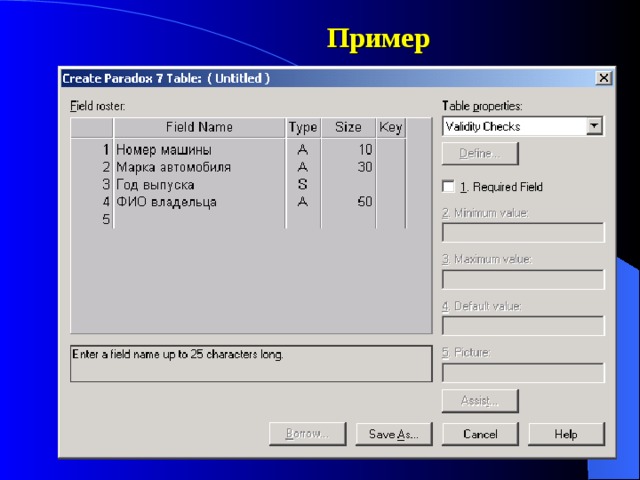The height and width of the screenshot is (480, 640).
Task: Click the empty Field Name cell in row 5
Action: [200, 219]
